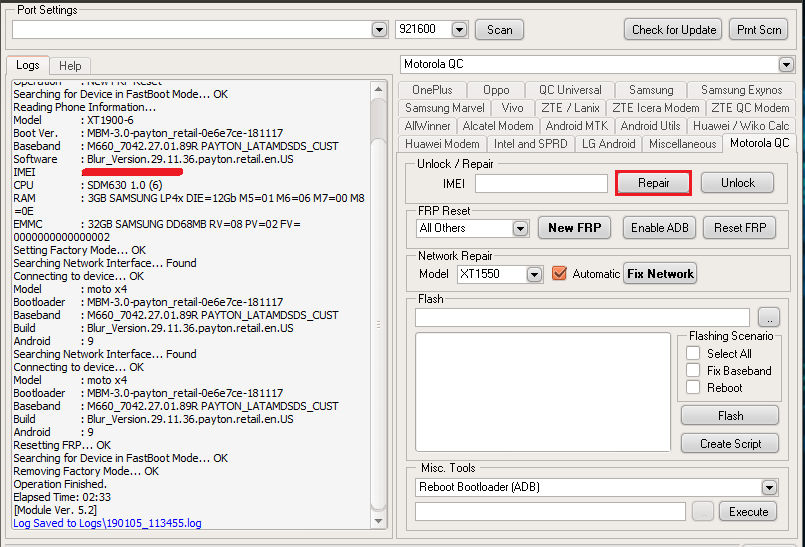
Task: Open the AllWinner tab
Action: tap(427, 126)
